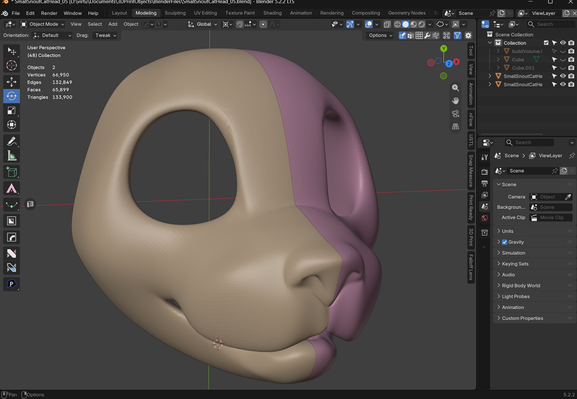The image size is (577, 399).
Task: Collapse the Scene panel header
Action: click(534, 184)
